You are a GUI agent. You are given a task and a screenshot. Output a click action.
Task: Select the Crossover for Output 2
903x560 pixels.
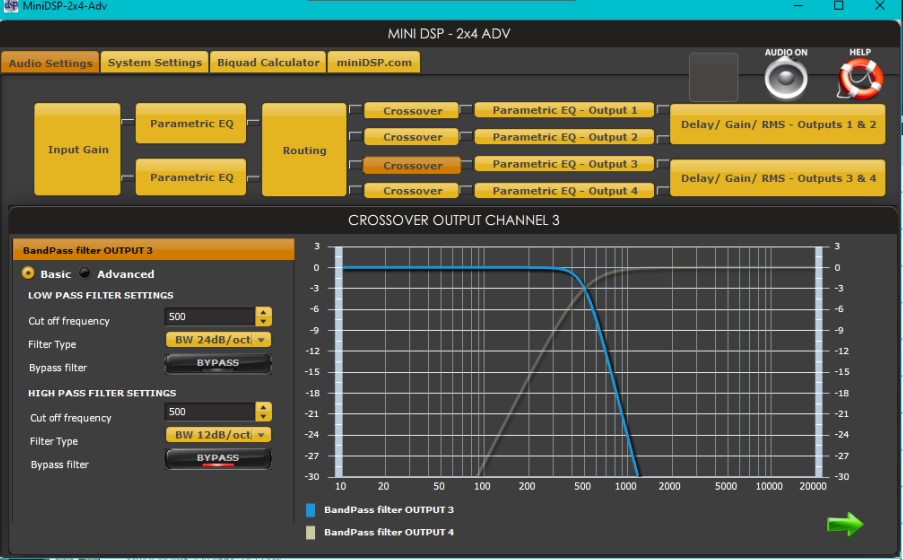(412, 137)
